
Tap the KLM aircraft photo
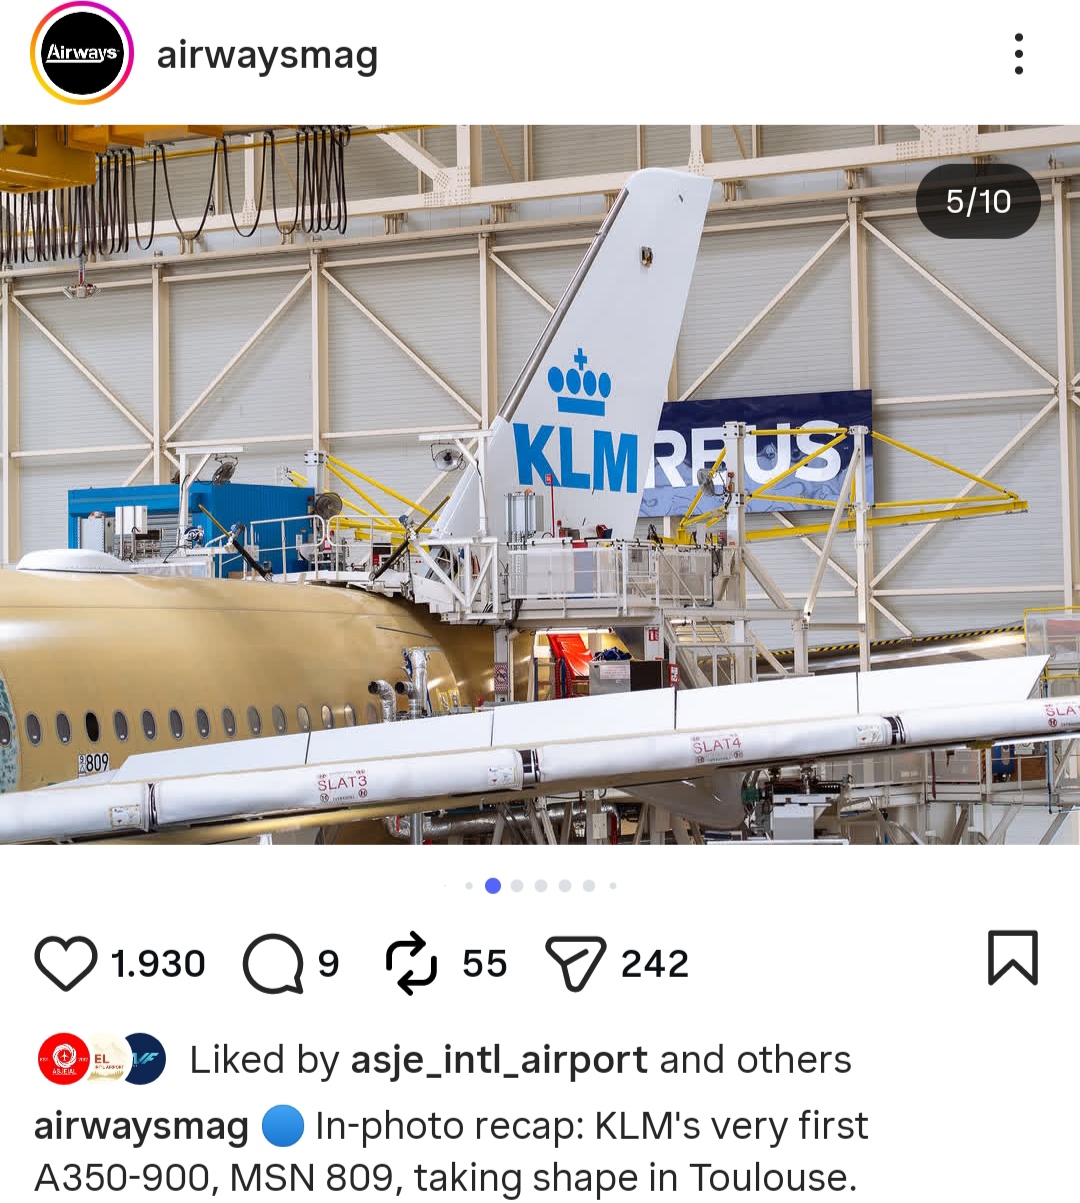click(540, 484)
